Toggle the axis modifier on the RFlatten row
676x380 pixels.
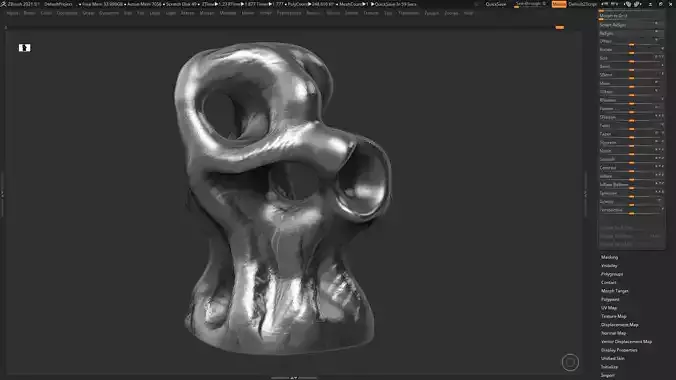(x=662, y=100)
